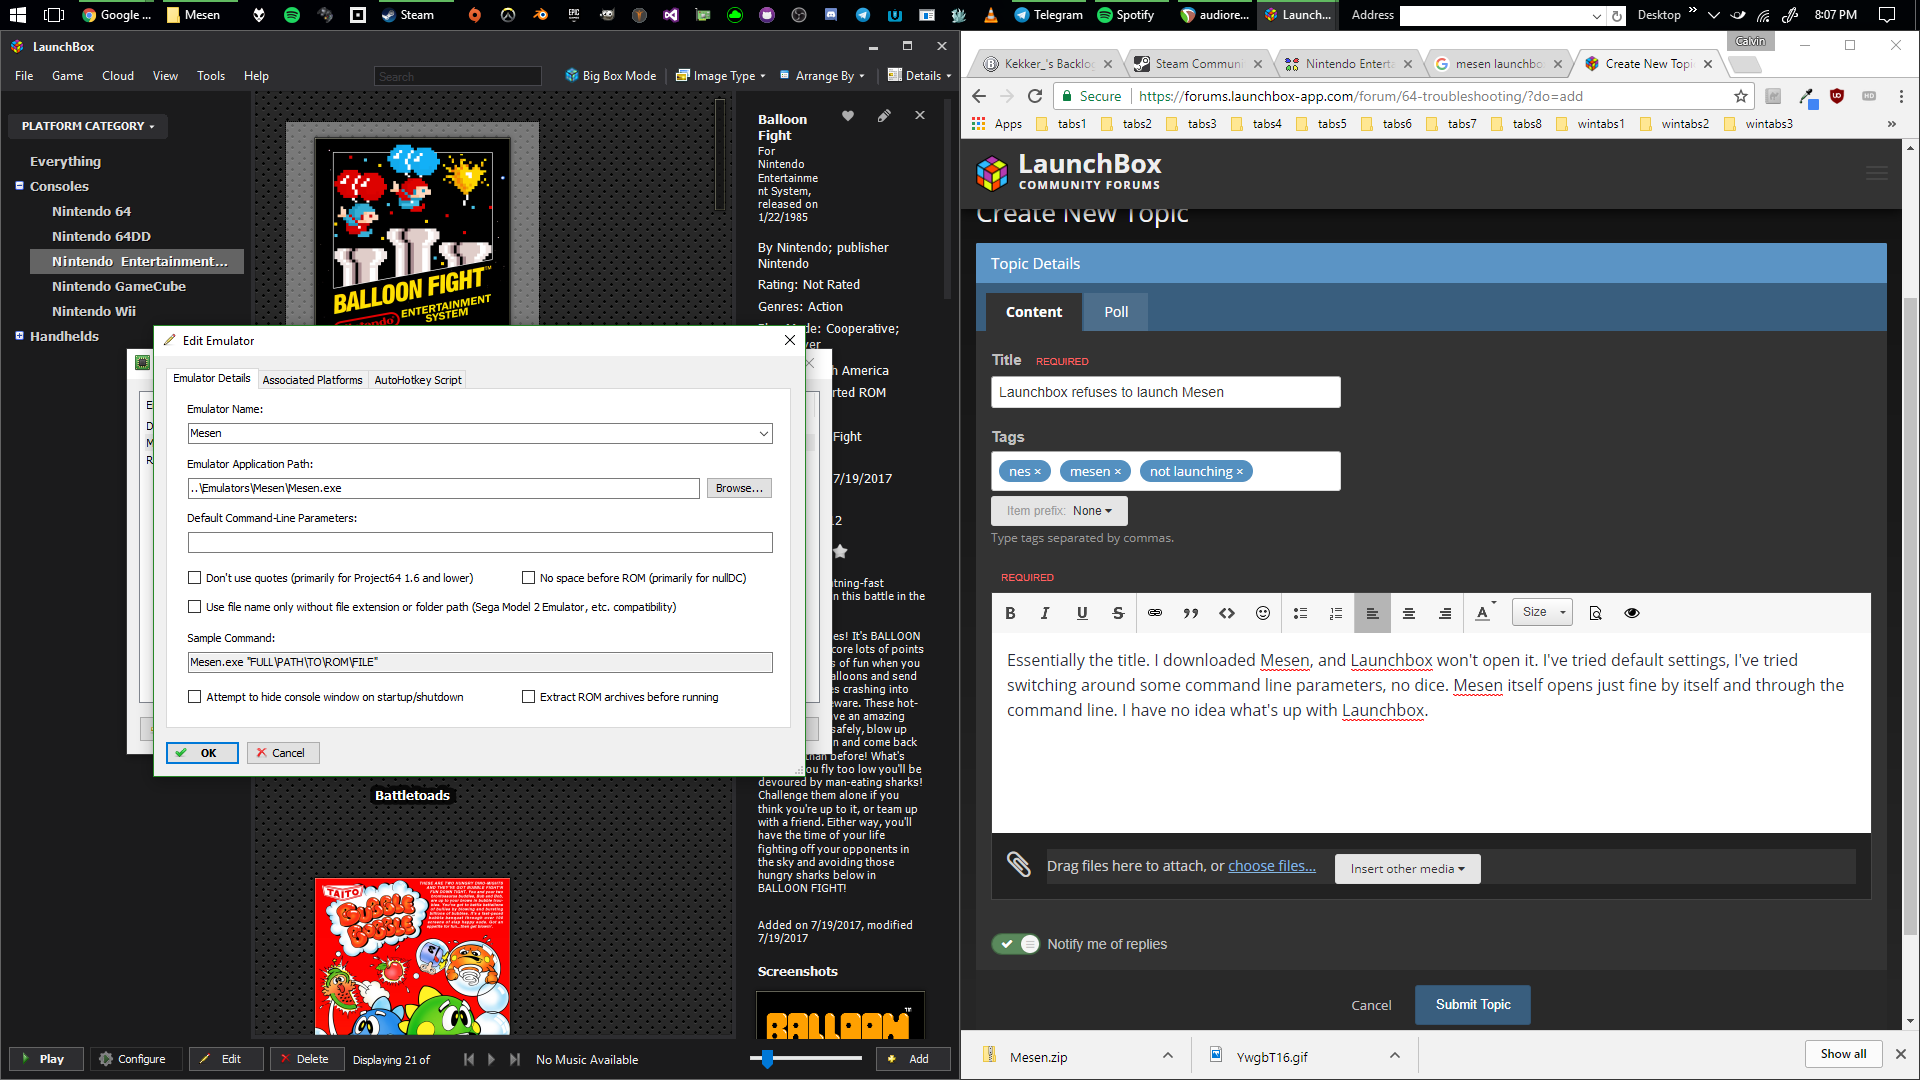Center-align the editor text
Screen dimensions: 1920x1080
point(1409,613)
